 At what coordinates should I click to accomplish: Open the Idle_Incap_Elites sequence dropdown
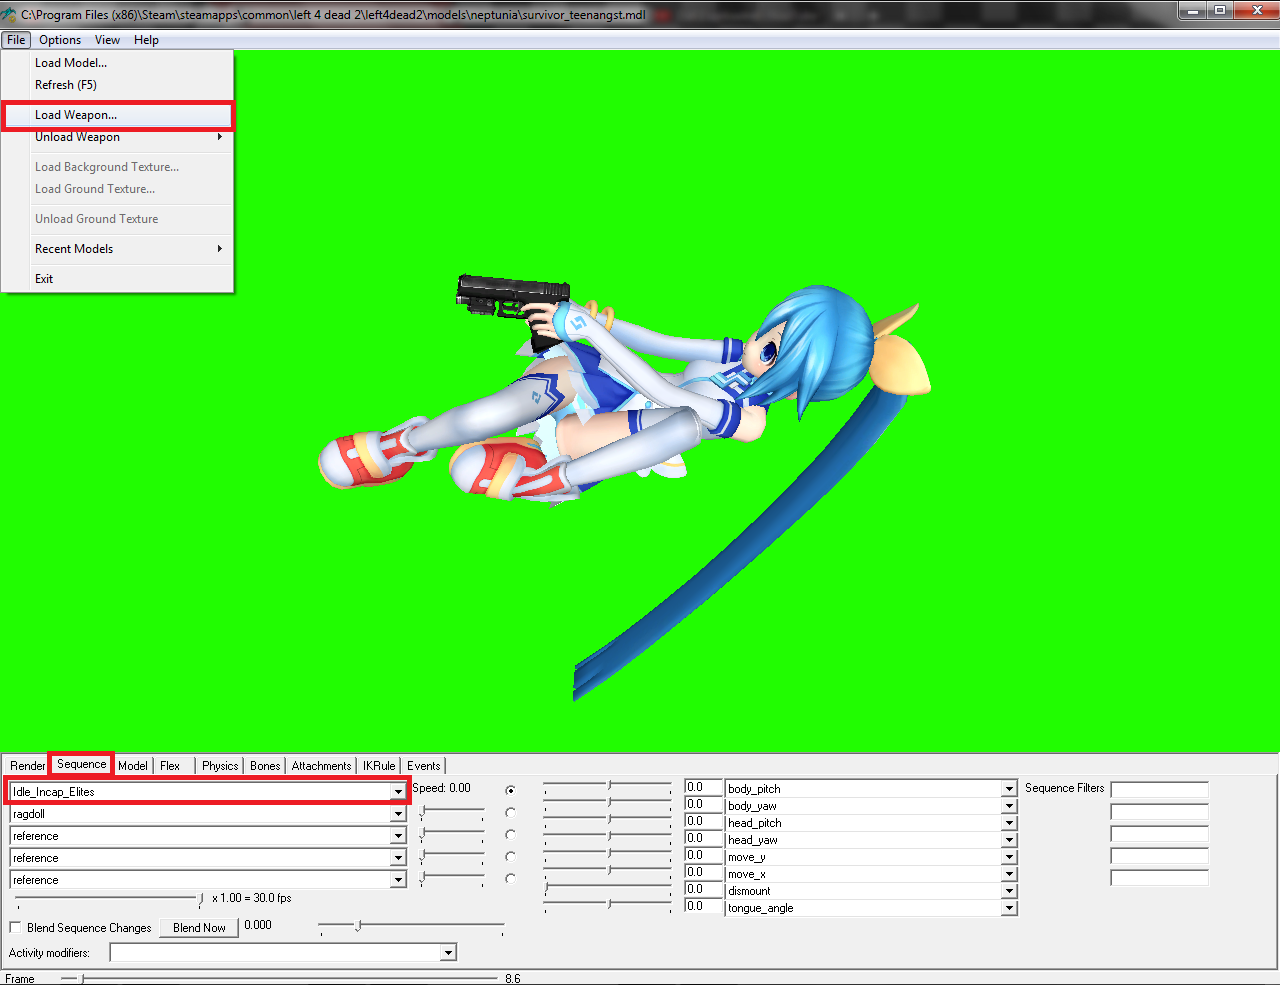coord(398,792)
